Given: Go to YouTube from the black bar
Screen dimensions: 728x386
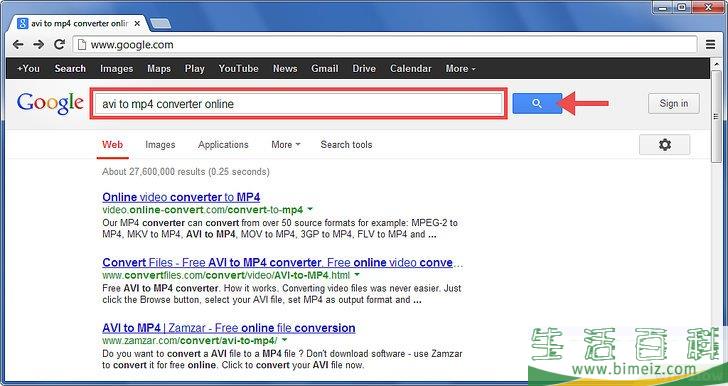Looking at the screenshot, I should point(239,68).
